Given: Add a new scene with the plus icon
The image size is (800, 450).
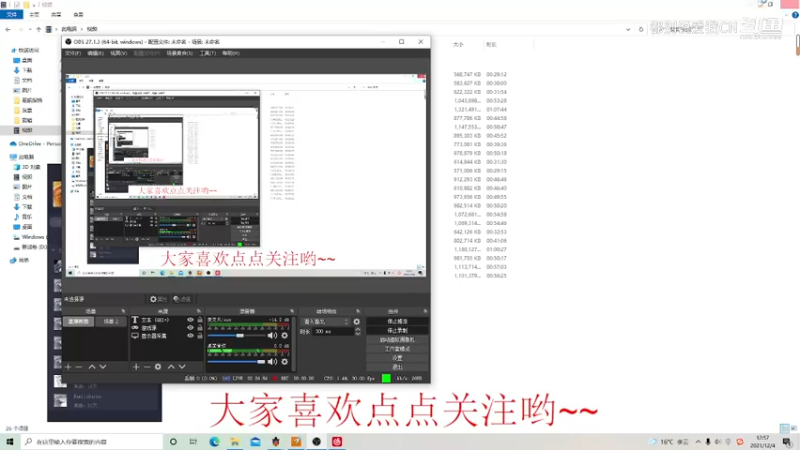Looking at the screenshot, I should click(x=68, y=367).
